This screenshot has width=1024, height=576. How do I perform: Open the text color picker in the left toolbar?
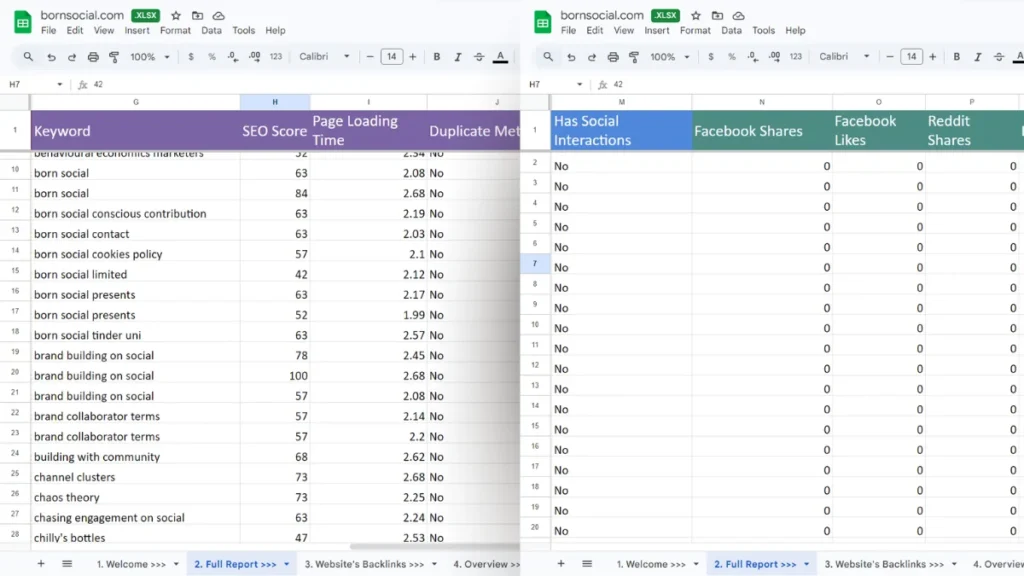500,57
